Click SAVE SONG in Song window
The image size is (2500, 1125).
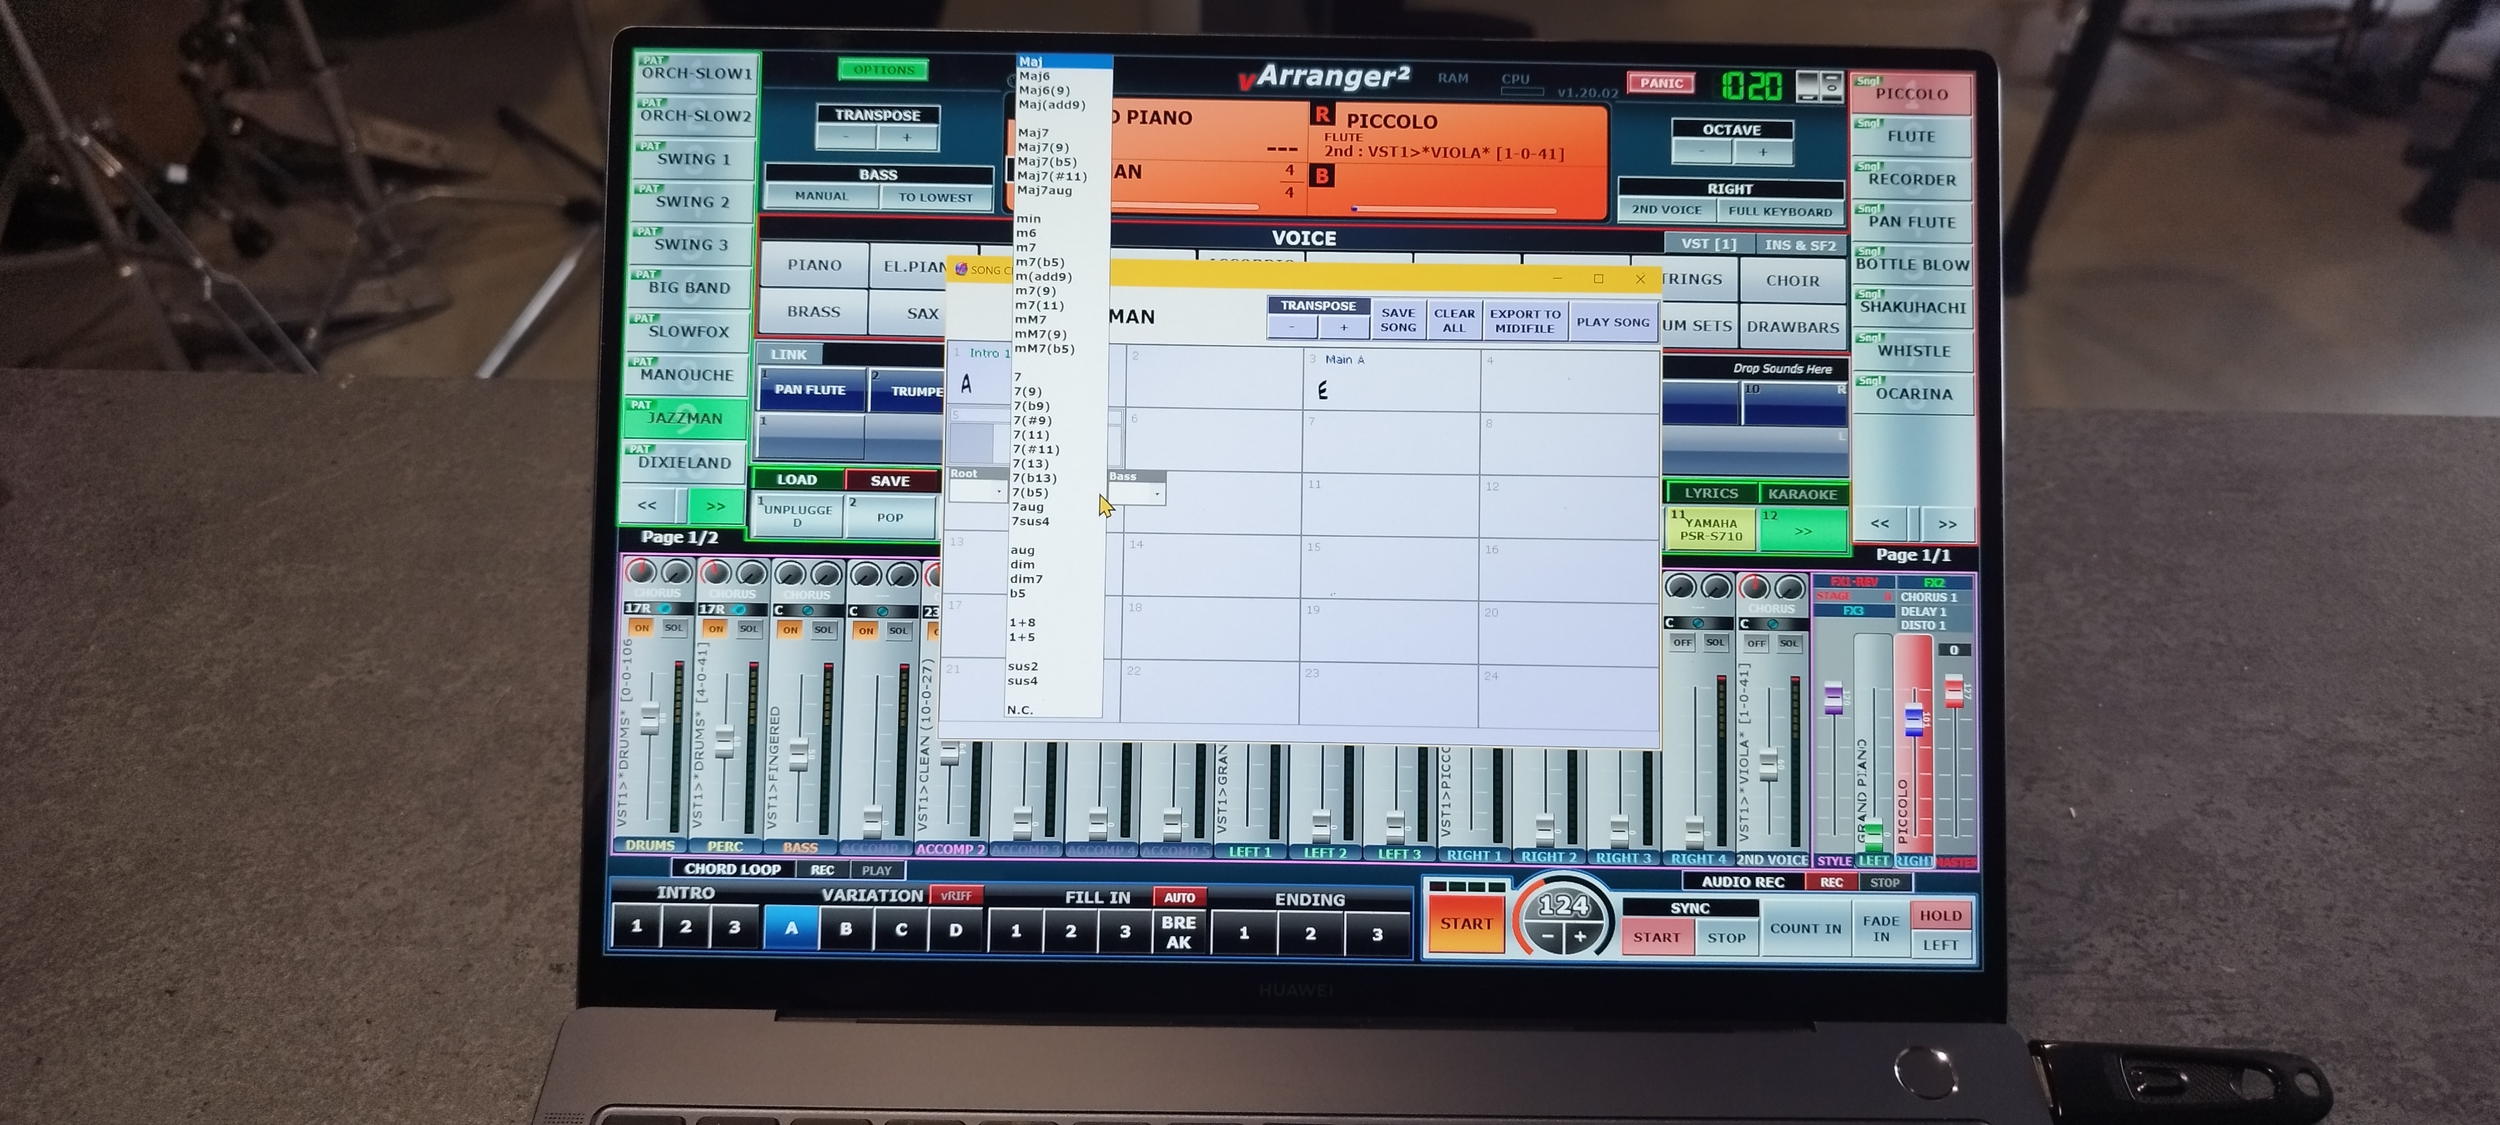(x=1398, y=320)
